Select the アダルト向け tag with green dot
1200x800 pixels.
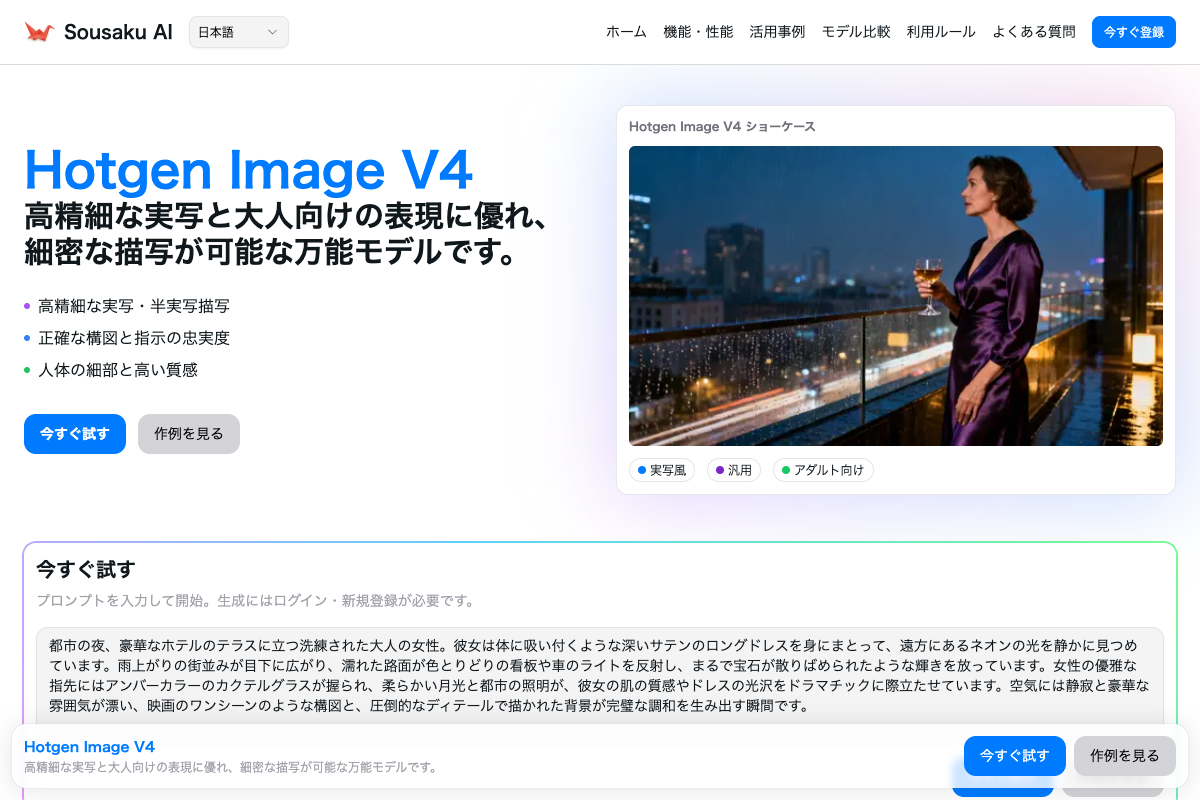[x=823, y=470]
